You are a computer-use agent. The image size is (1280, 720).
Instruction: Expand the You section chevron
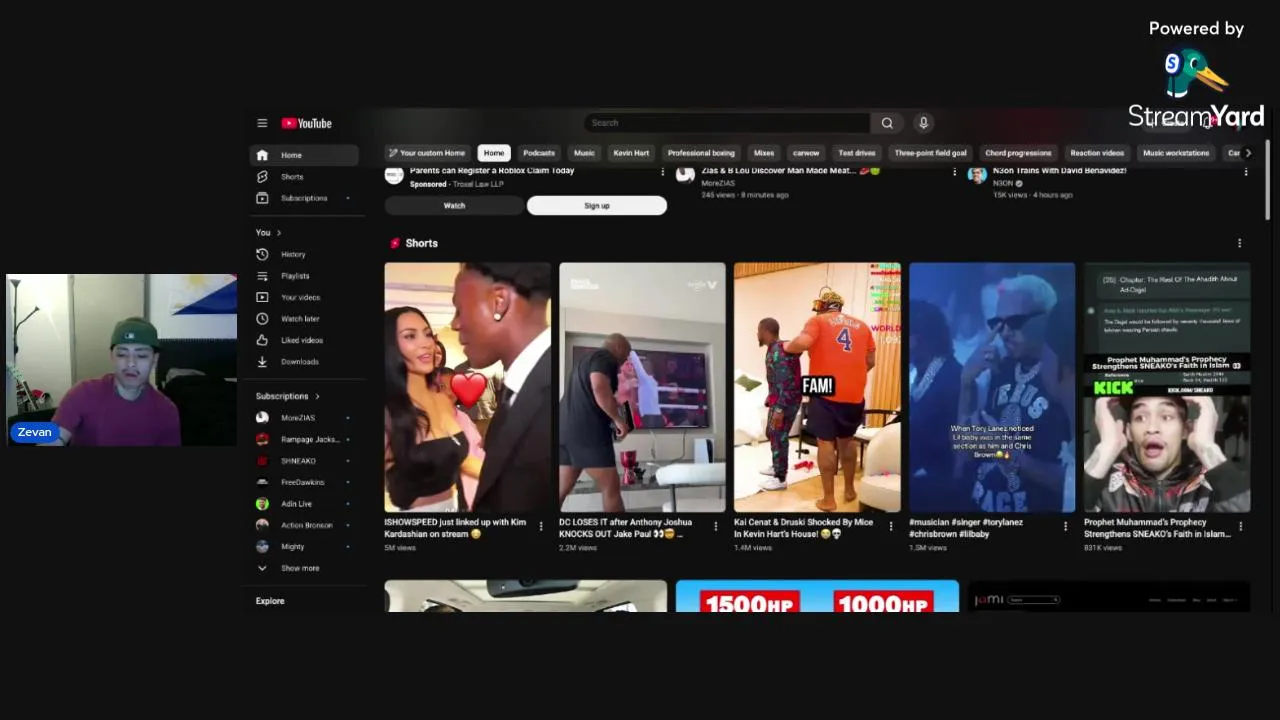[x=279, y=233]
